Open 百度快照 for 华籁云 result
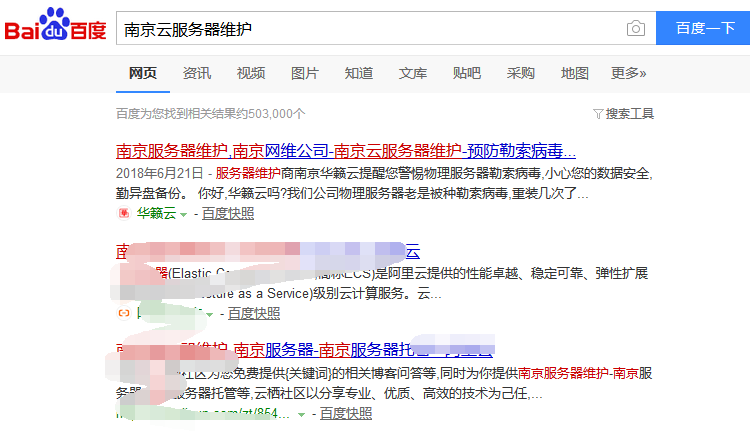Viewport: 750px width, 432px height. click(228, 213)
